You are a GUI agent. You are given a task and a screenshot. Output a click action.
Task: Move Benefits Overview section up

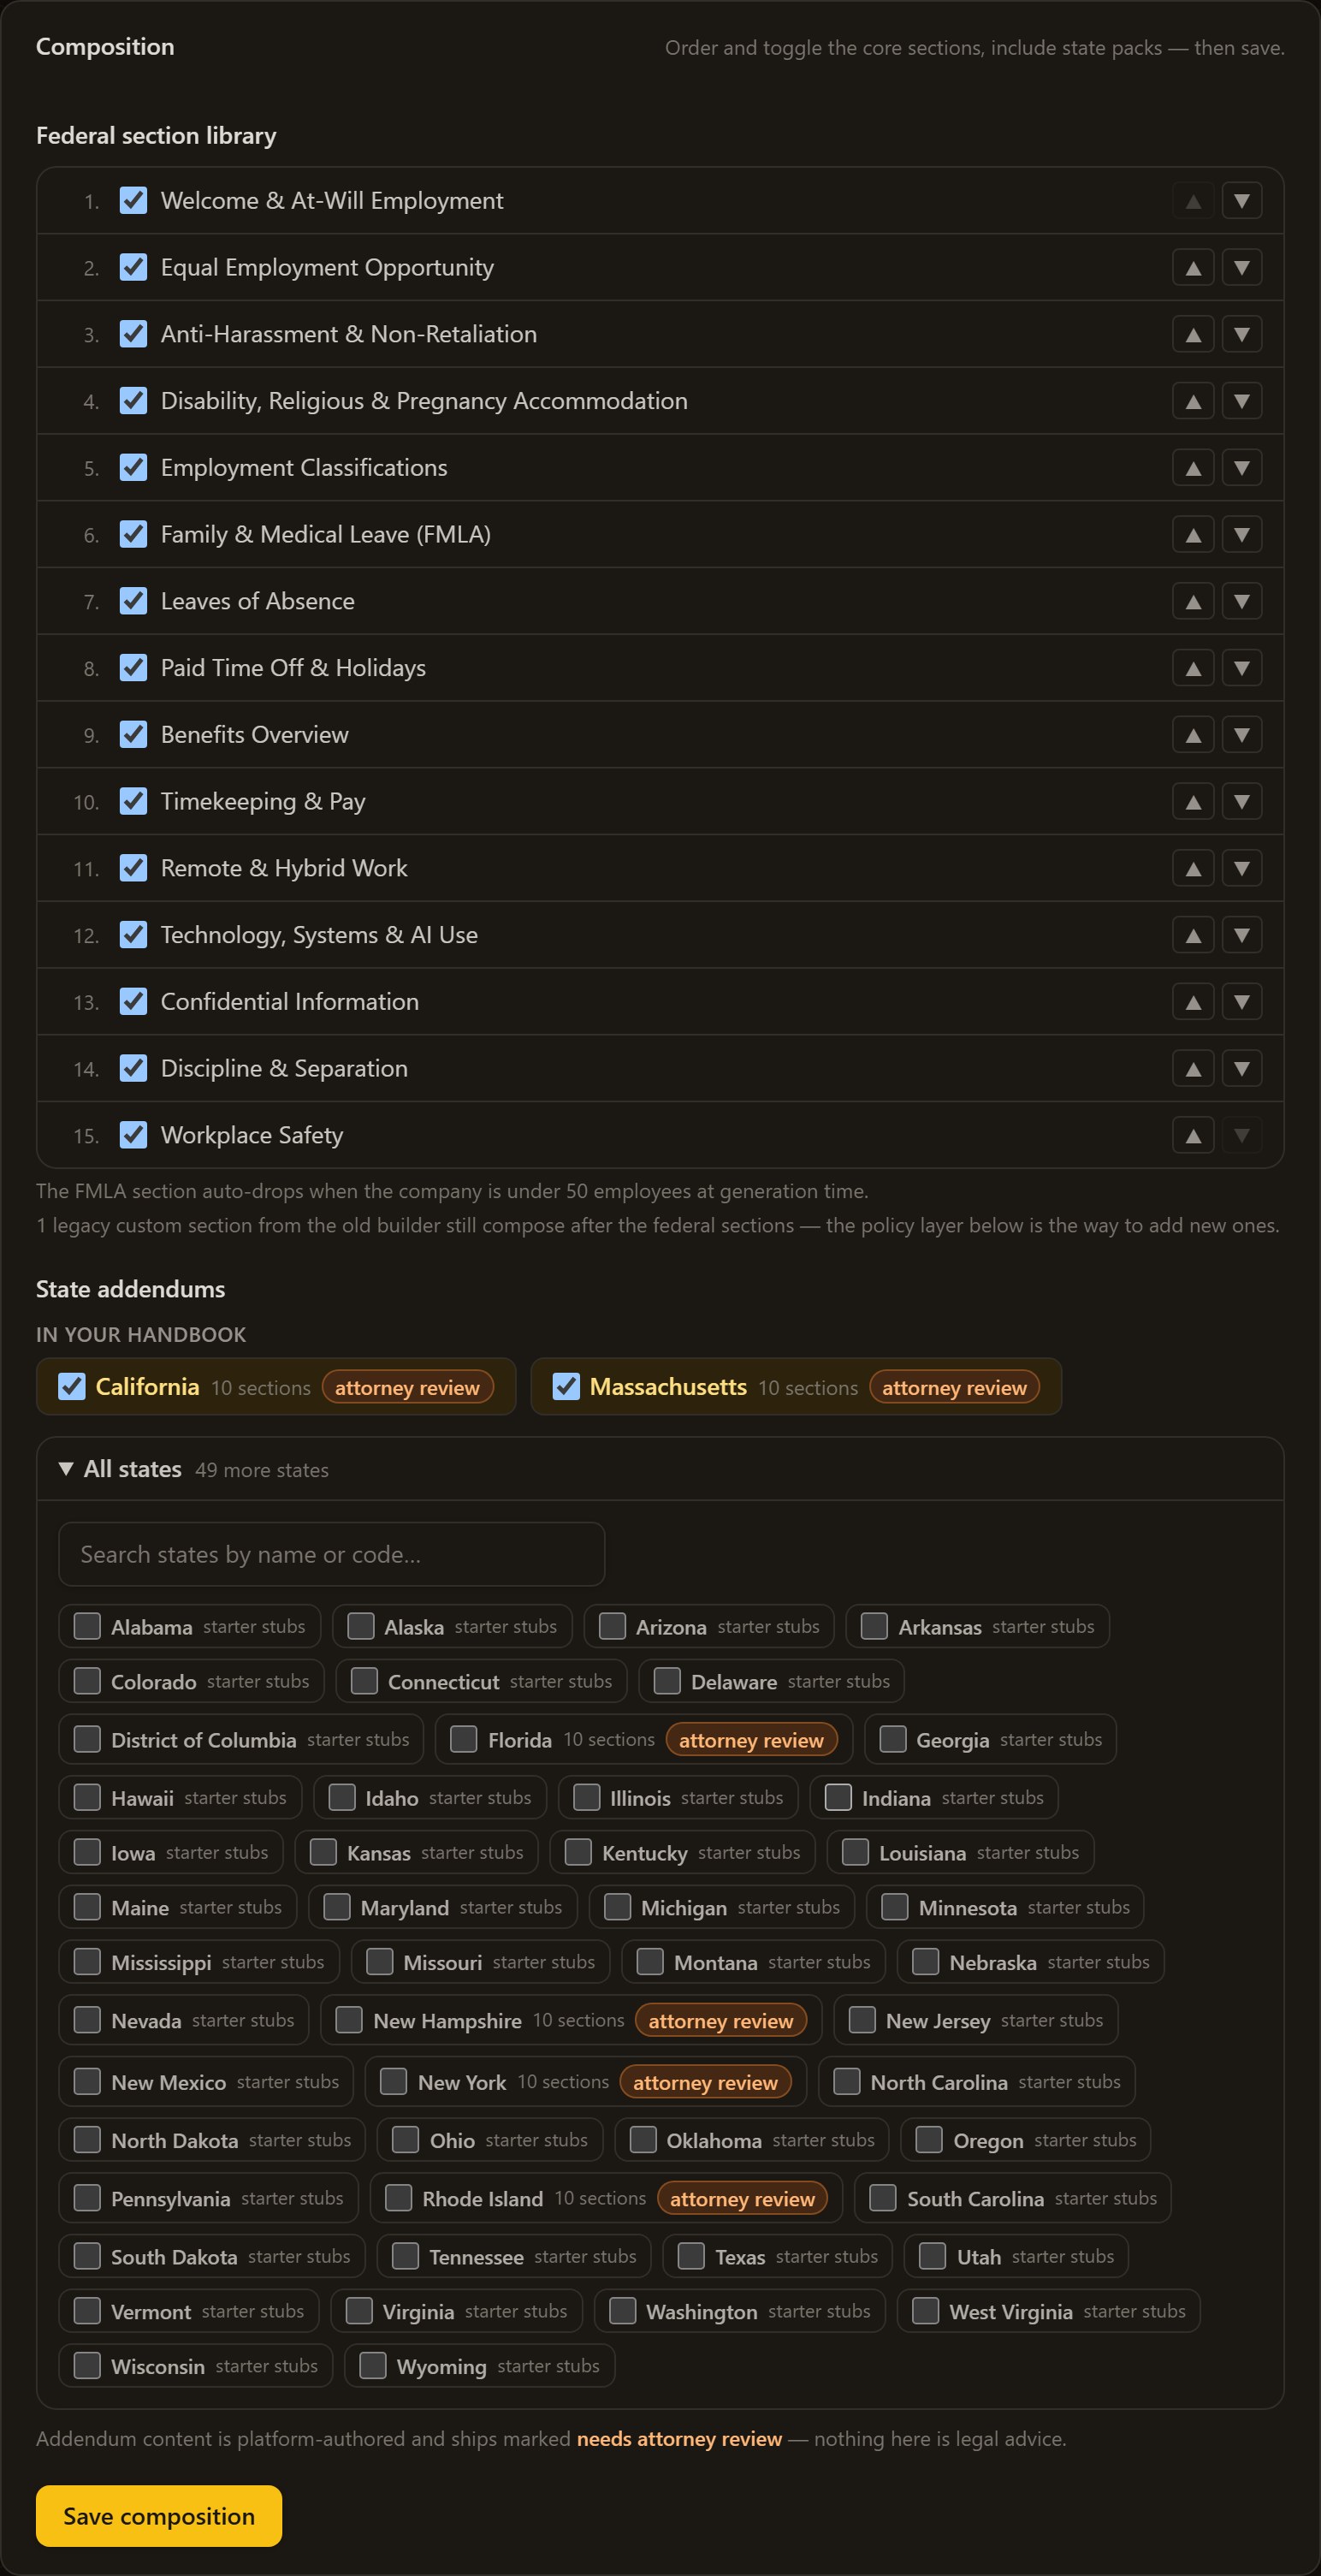pyautogui.click(x=1193, y=735)
